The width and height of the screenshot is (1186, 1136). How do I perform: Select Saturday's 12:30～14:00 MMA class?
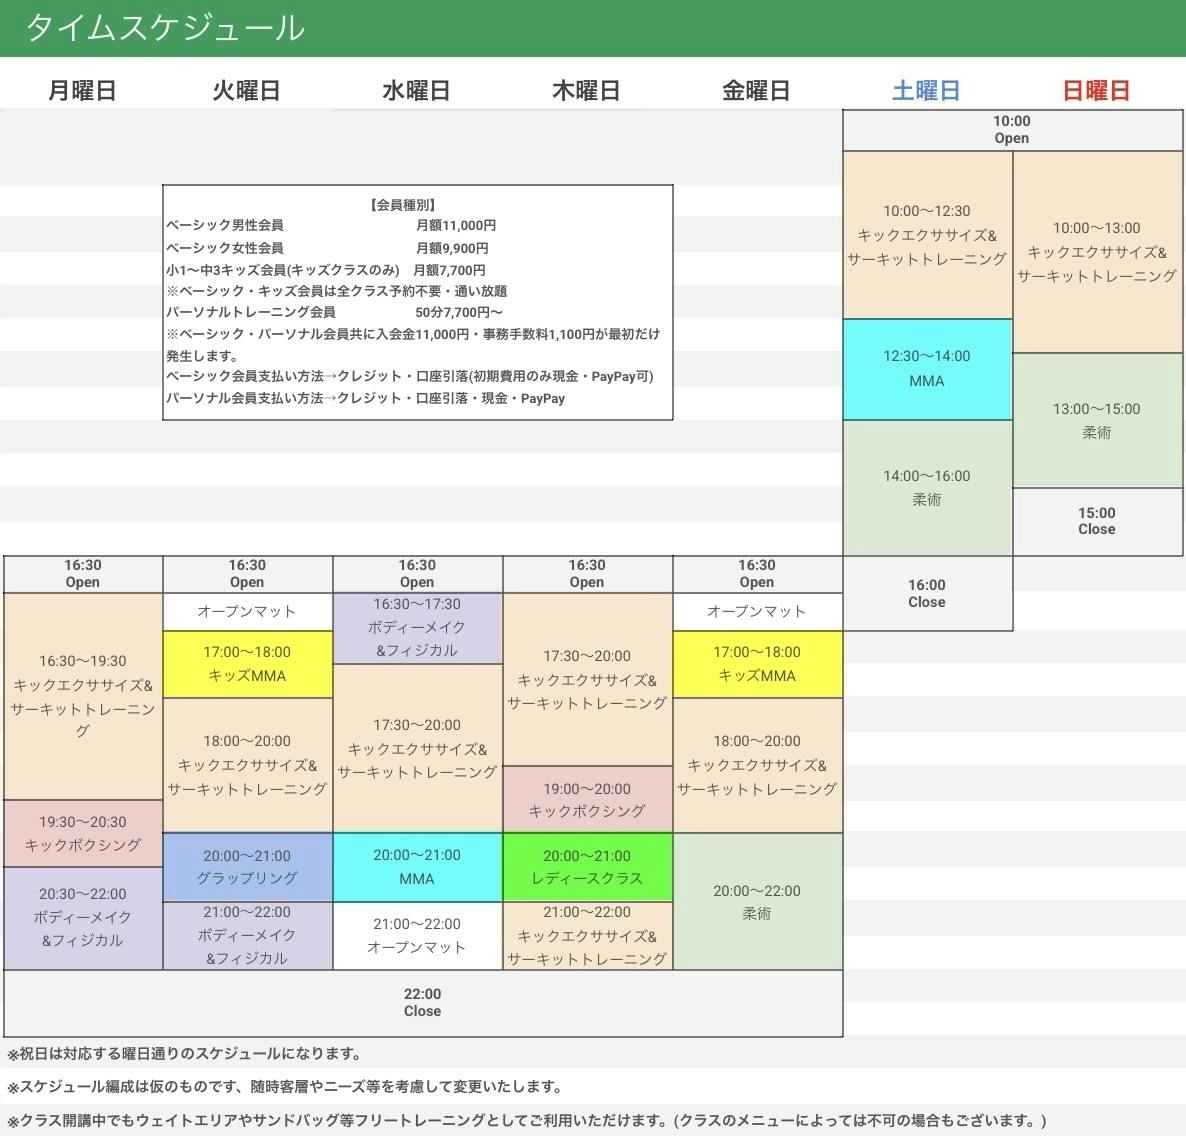tap(927, 369)
